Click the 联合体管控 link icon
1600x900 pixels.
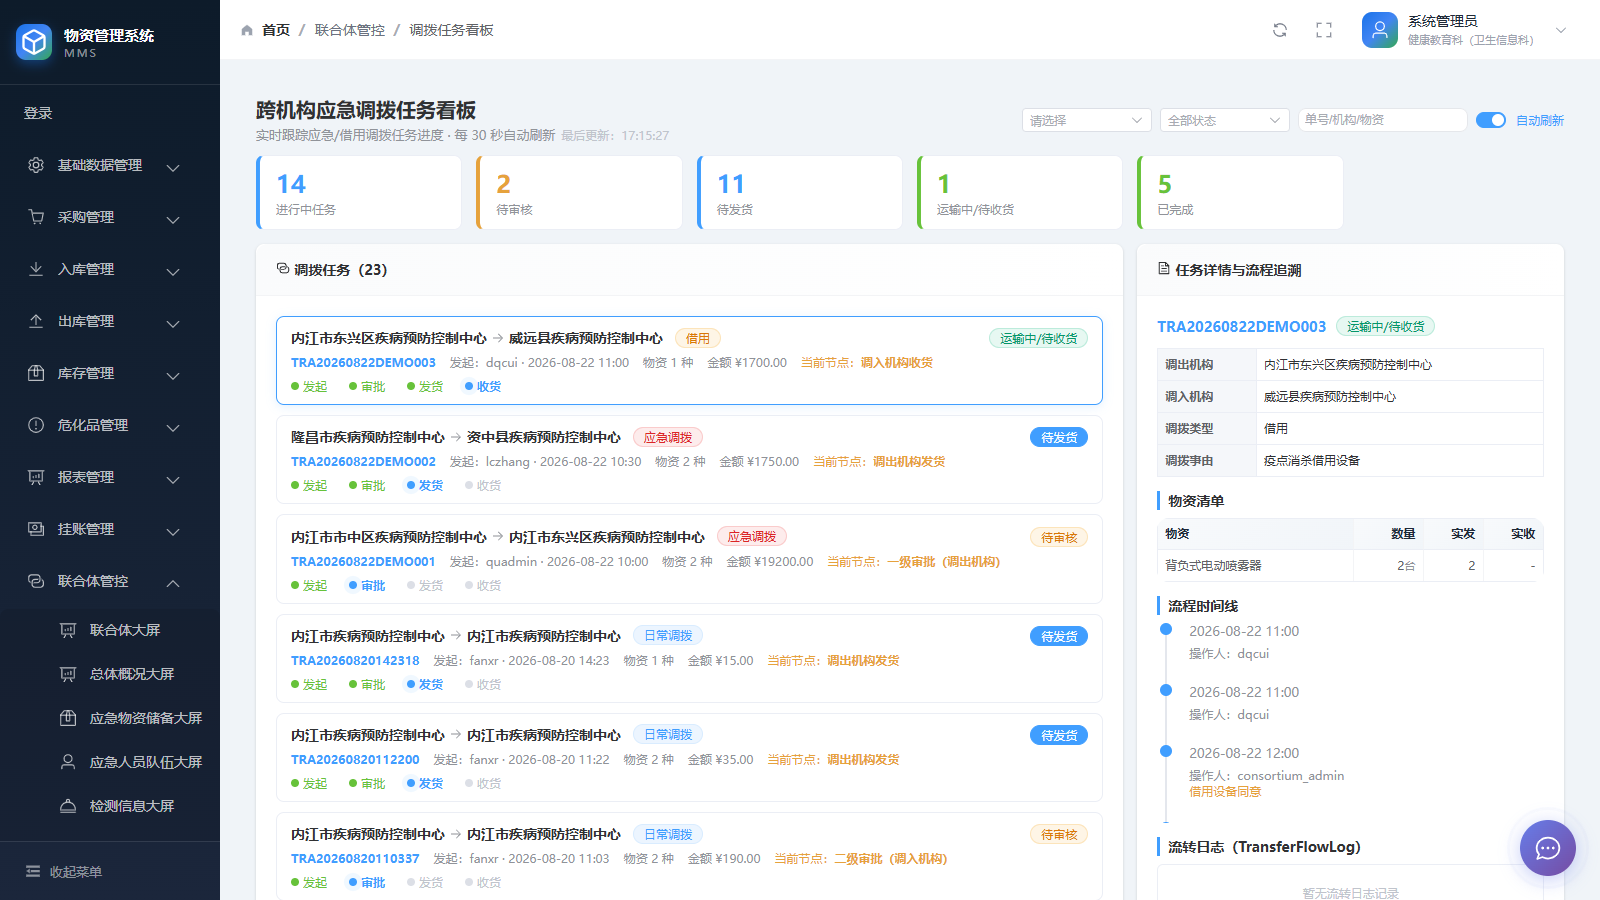[36, 581]
